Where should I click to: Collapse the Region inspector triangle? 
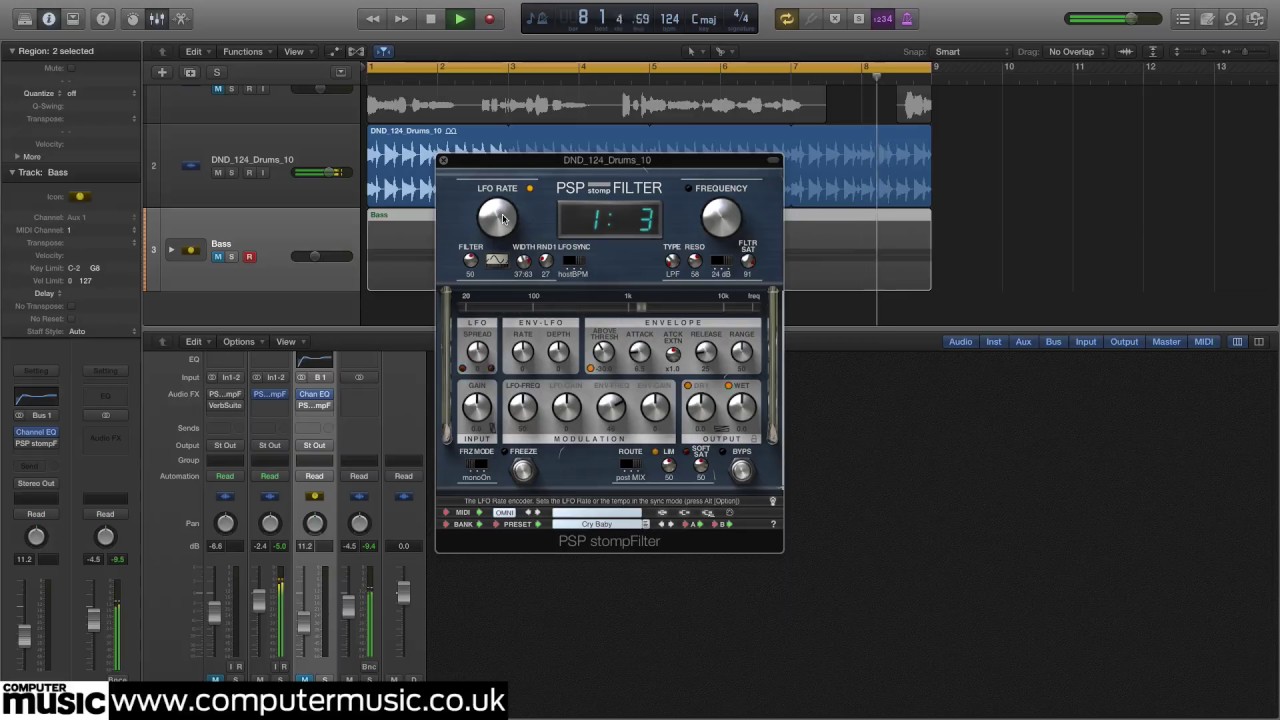tap(12, 51)
